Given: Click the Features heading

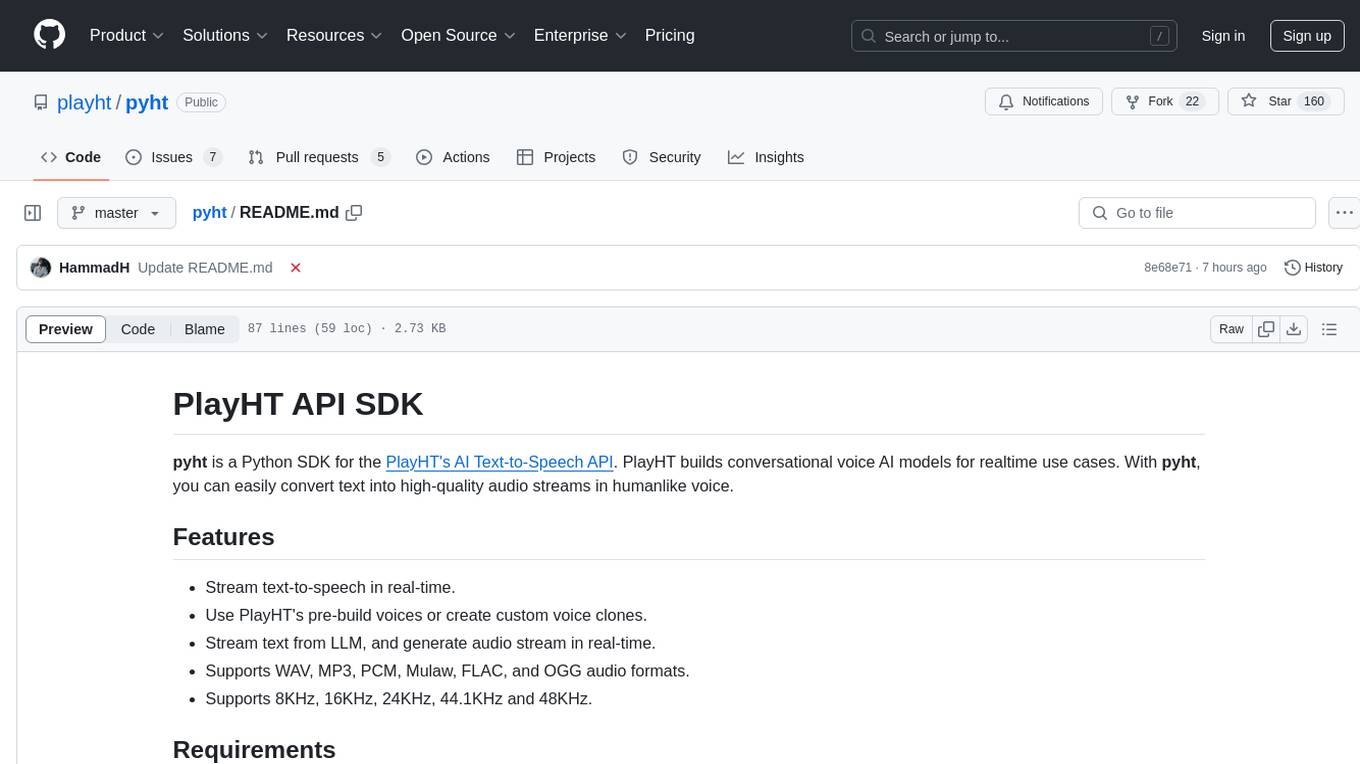Looking at the screenshot, I should click(x=223, y=537).
